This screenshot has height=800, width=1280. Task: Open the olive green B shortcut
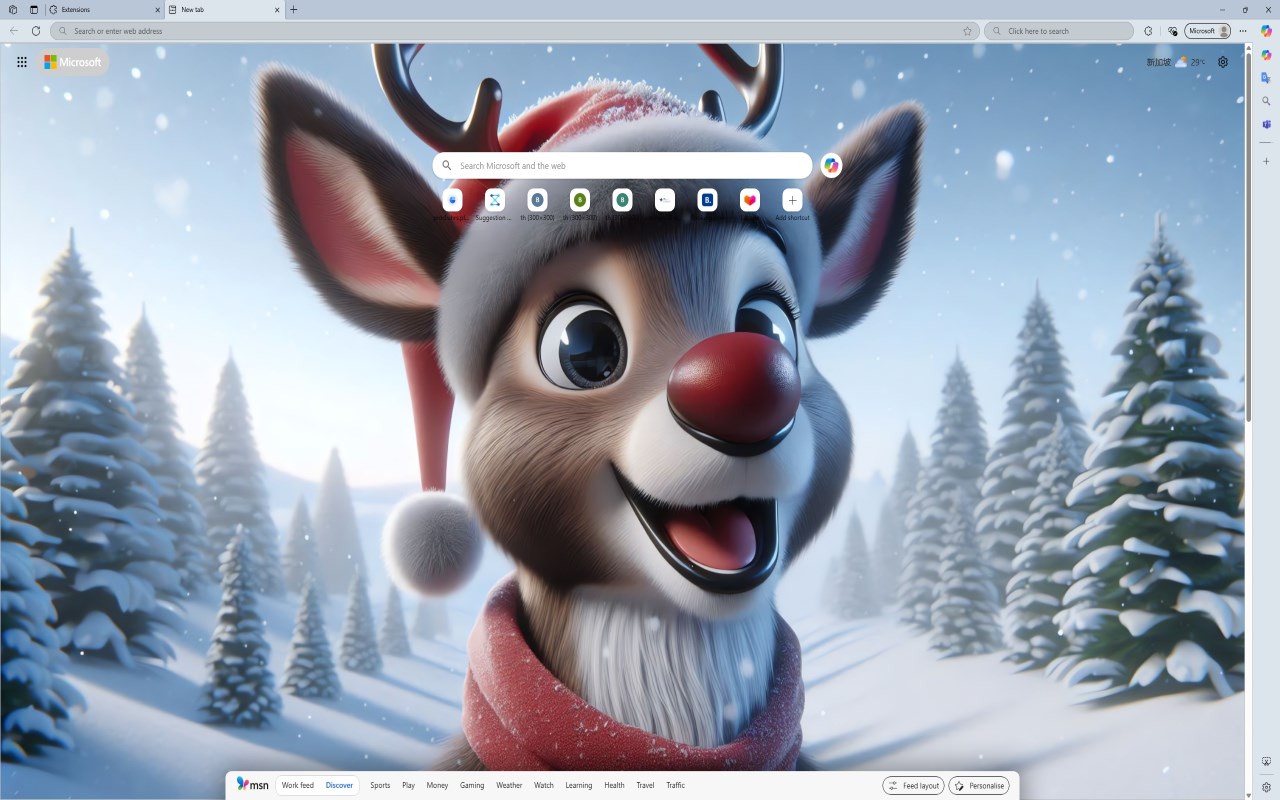[x=580, y=204]
